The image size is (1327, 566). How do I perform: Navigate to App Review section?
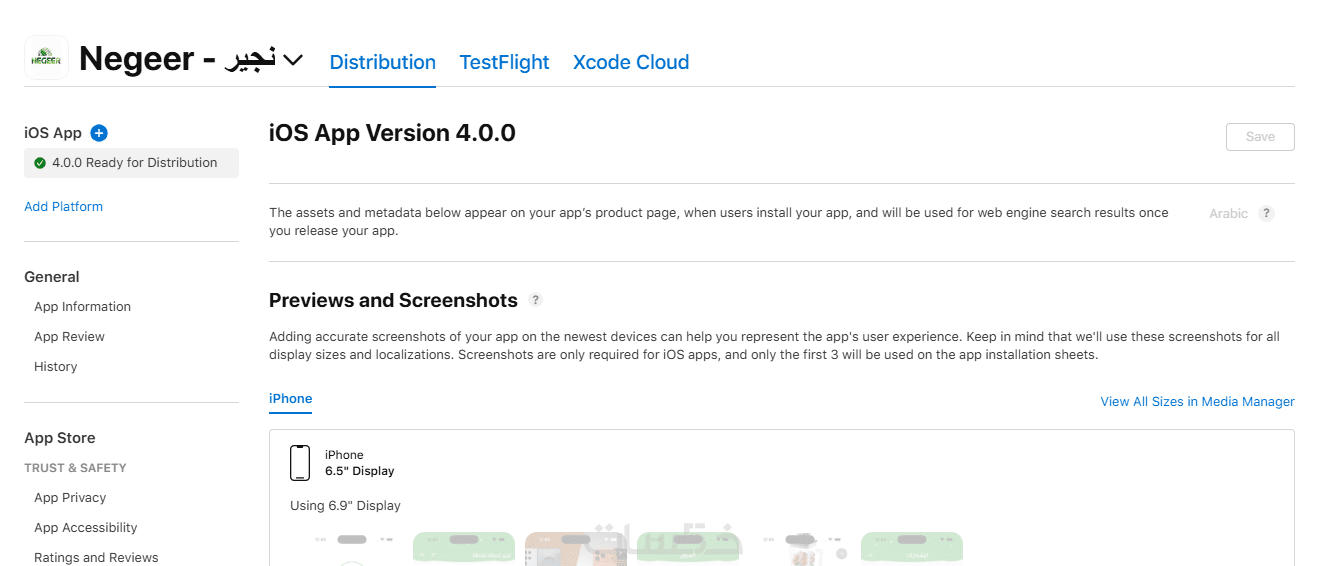(x=69, y=337)
